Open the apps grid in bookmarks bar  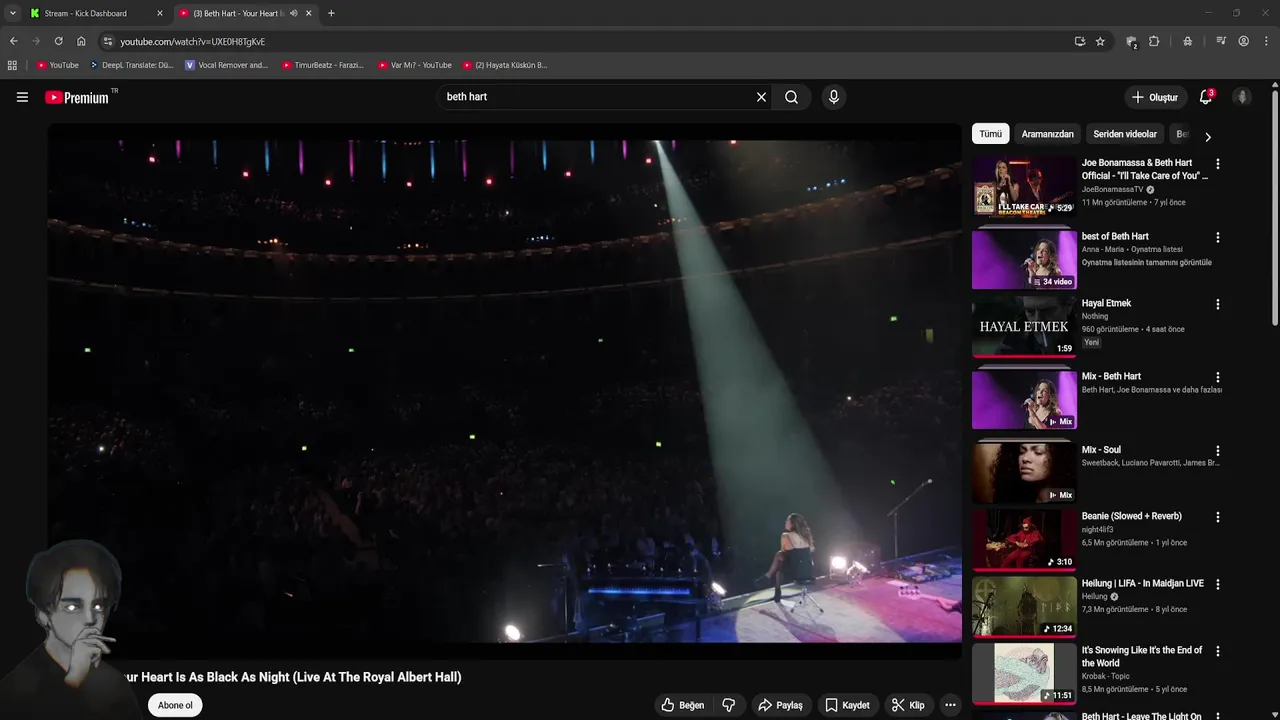[x=12, y=65]
